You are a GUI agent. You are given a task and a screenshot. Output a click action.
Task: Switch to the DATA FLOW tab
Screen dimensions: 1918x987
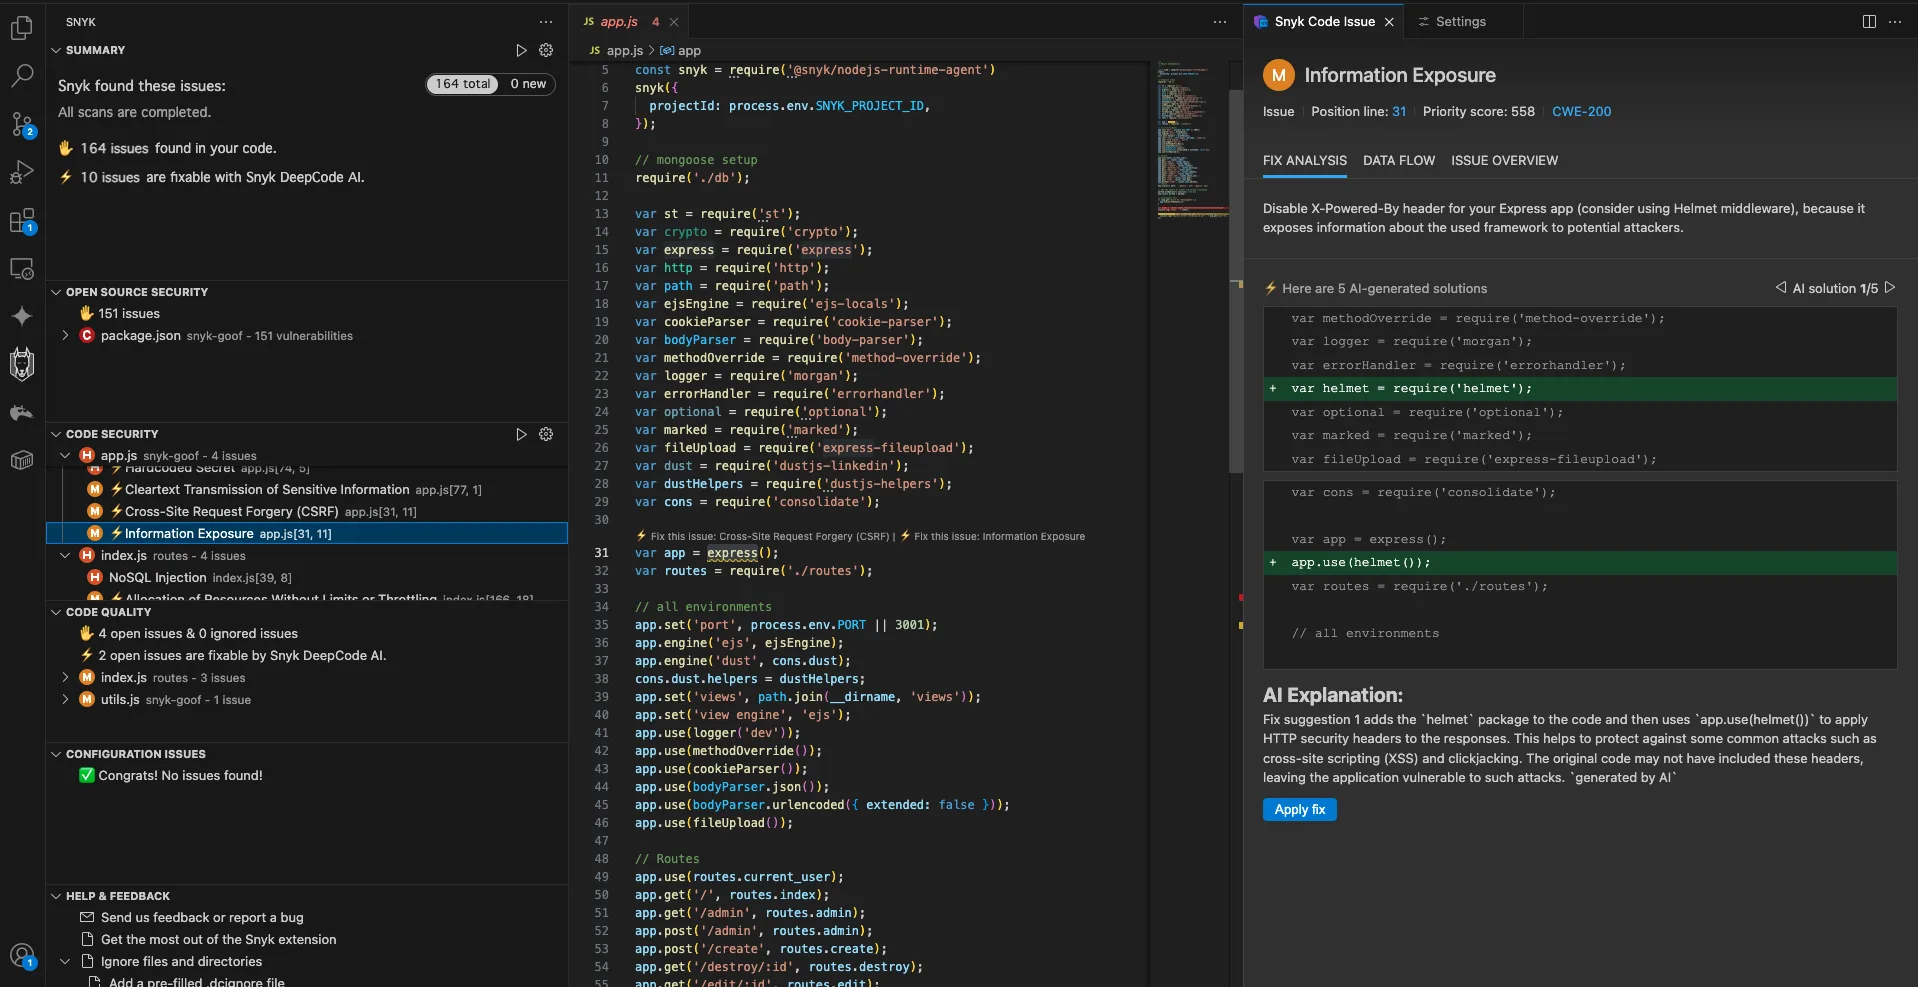point(1397,160)
